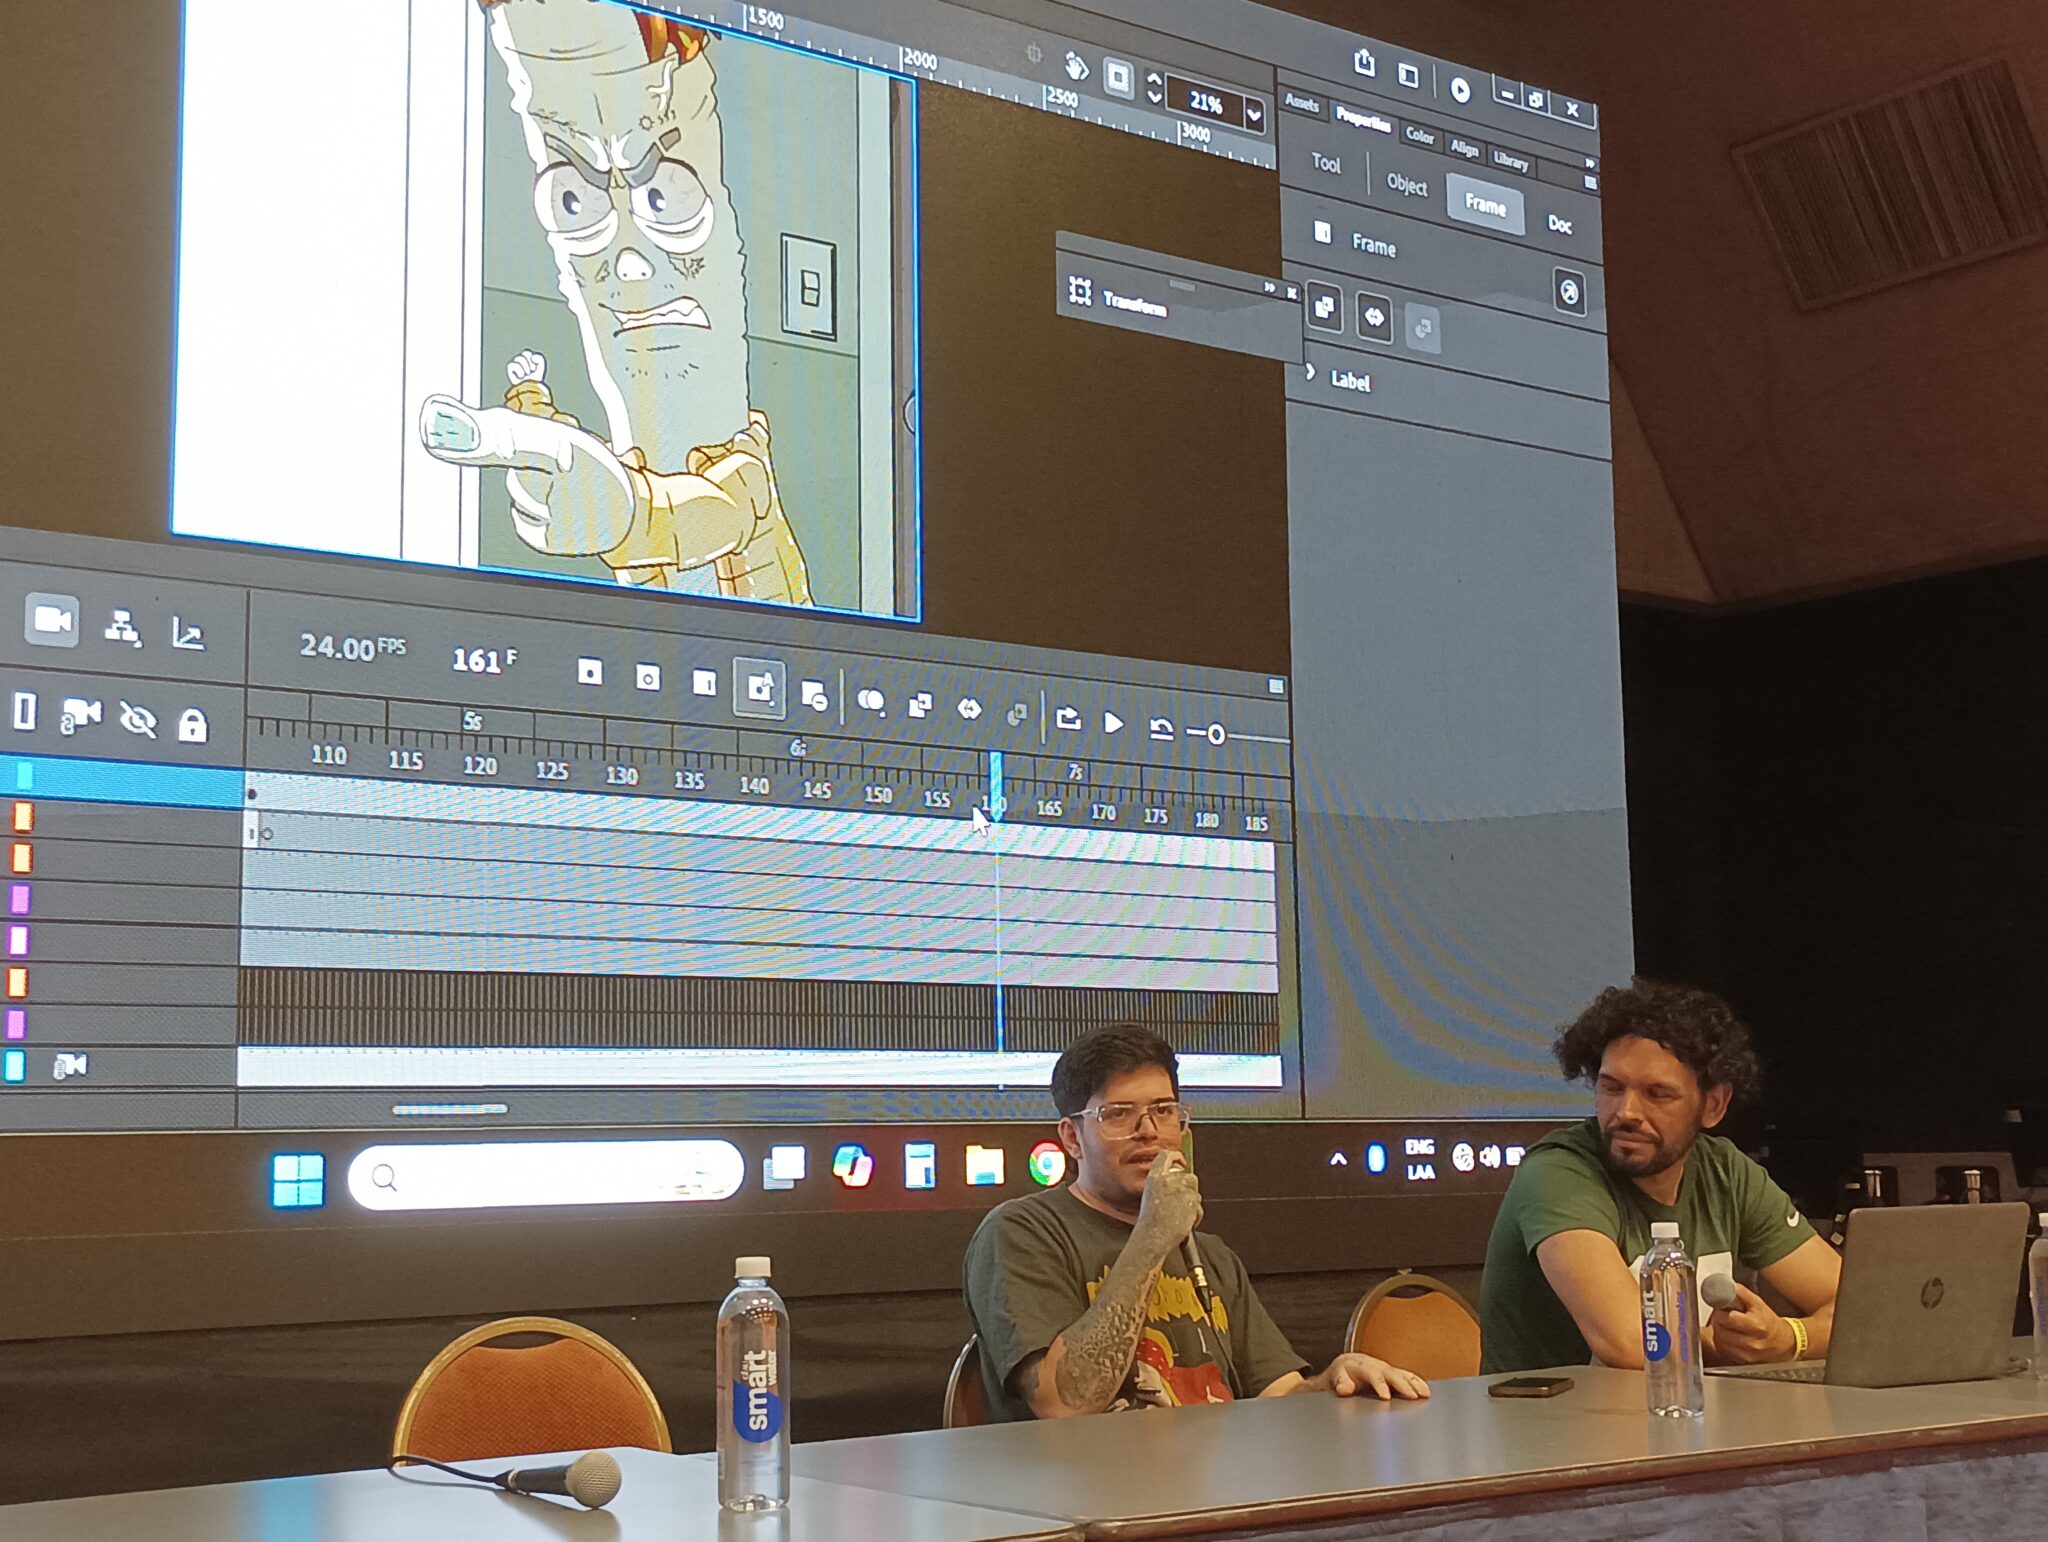Insert blank keyframe icon
This screenshot has height=1542, width=2048.
(648, 678)
